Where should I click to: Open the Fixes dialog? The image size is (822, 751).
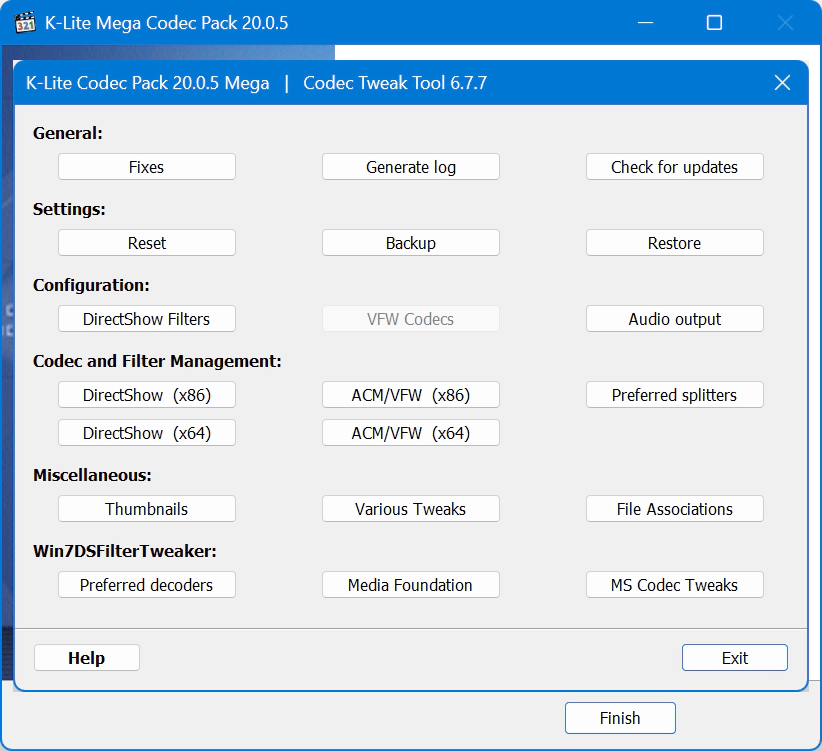point(147,167)
